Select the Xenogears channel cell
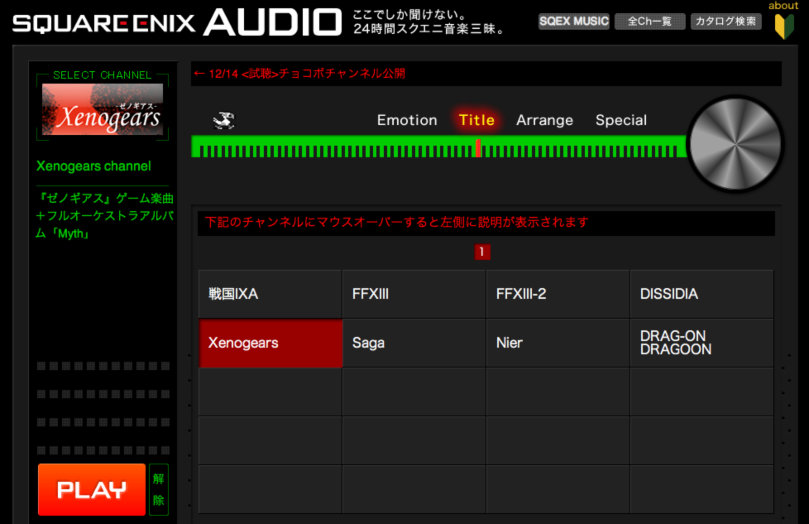Viewport: 809px width, 524px height. tap(270, 343)
